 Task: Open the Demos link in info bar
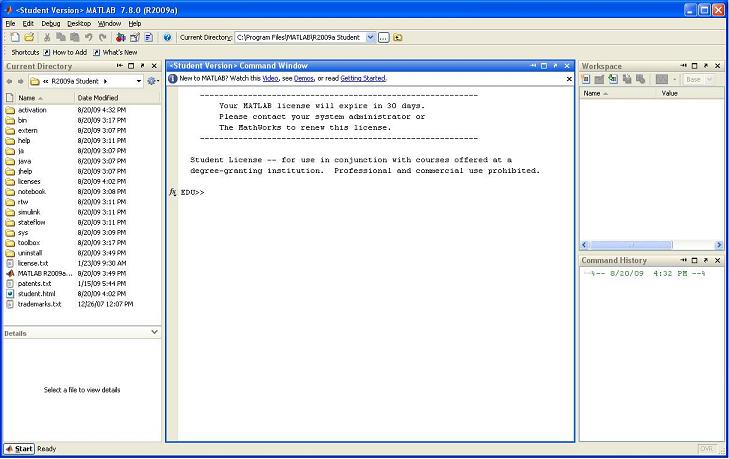coord(304,79)
